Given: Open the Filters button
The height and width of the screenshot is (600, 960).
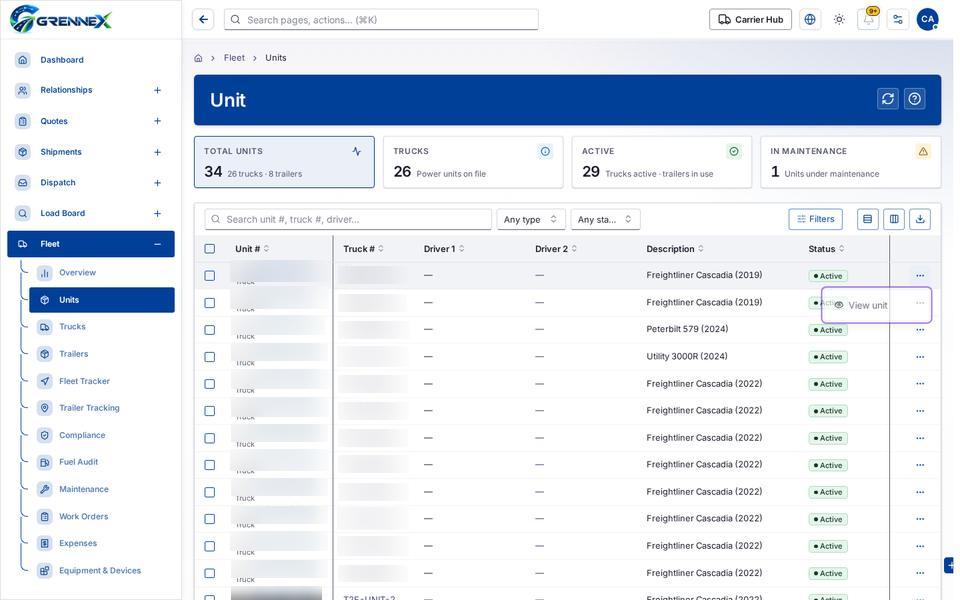Looking at the screenshot, I should [816, 219].
